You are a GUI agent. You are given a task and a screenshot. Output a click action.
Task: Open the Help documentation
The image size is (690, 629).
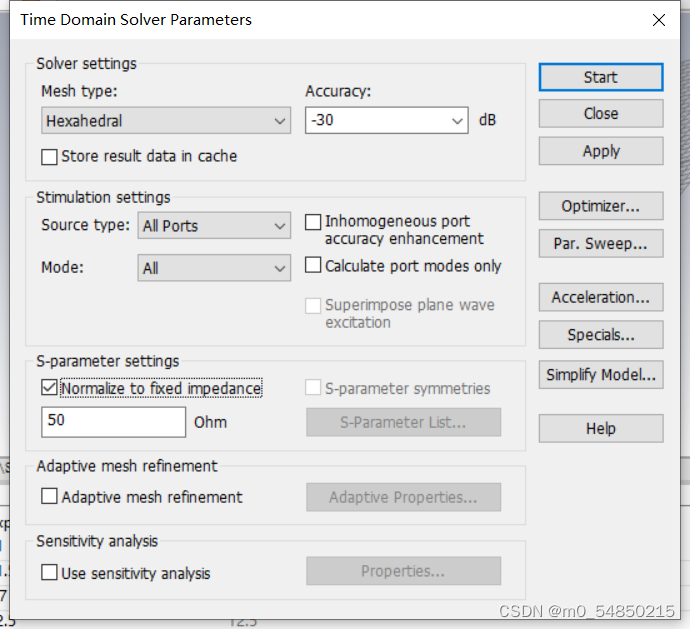(600, 428)
